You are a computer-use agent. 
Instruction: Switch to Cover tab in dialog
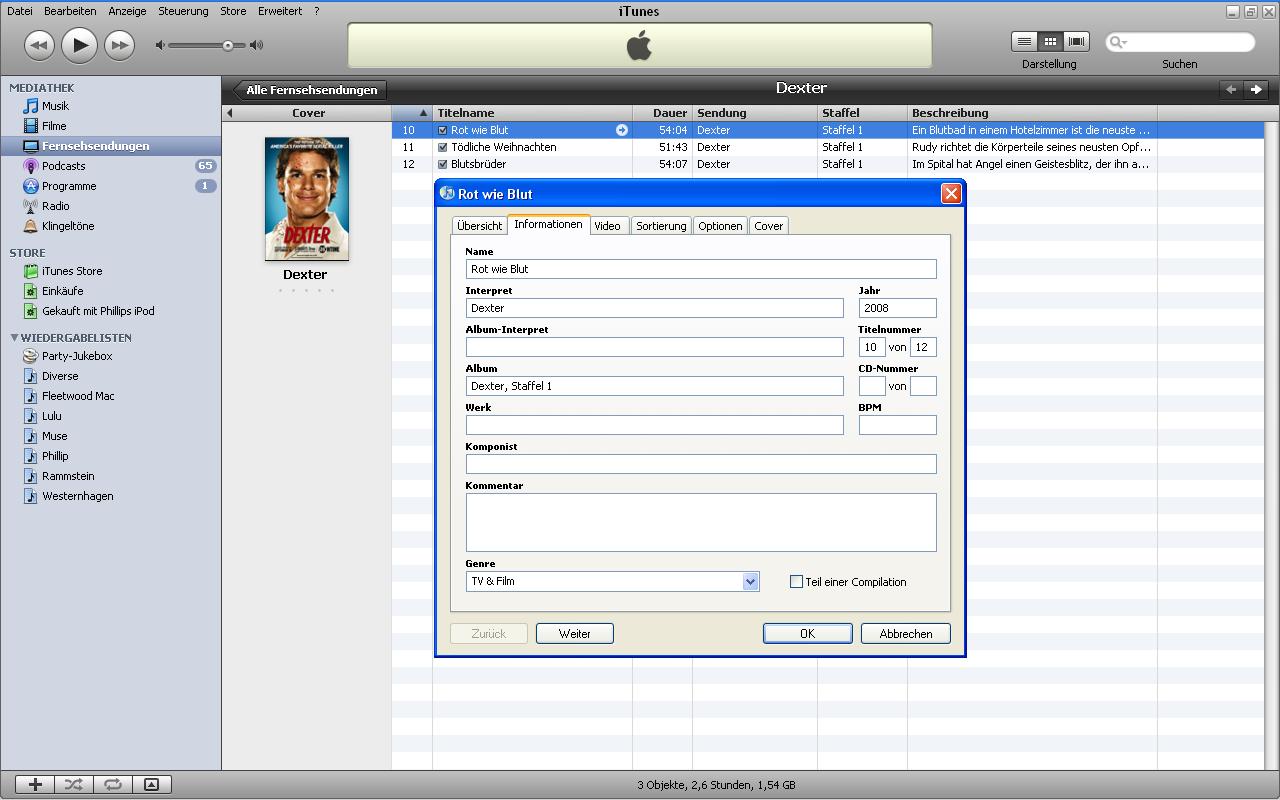click(x=769, y=226)
